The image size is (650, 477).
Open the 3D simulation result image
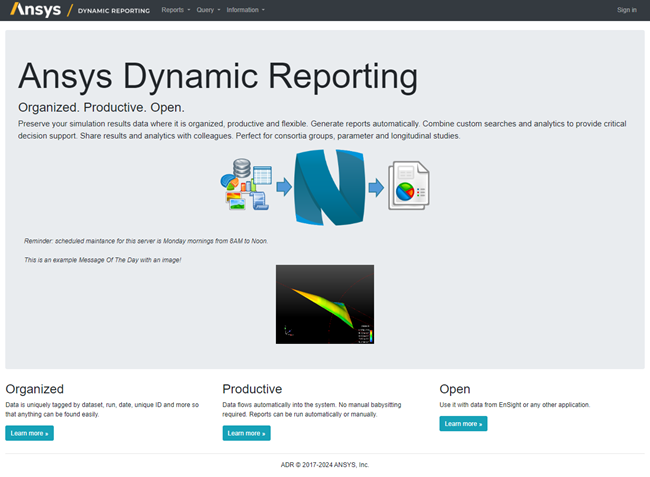[x=324, y=304]
